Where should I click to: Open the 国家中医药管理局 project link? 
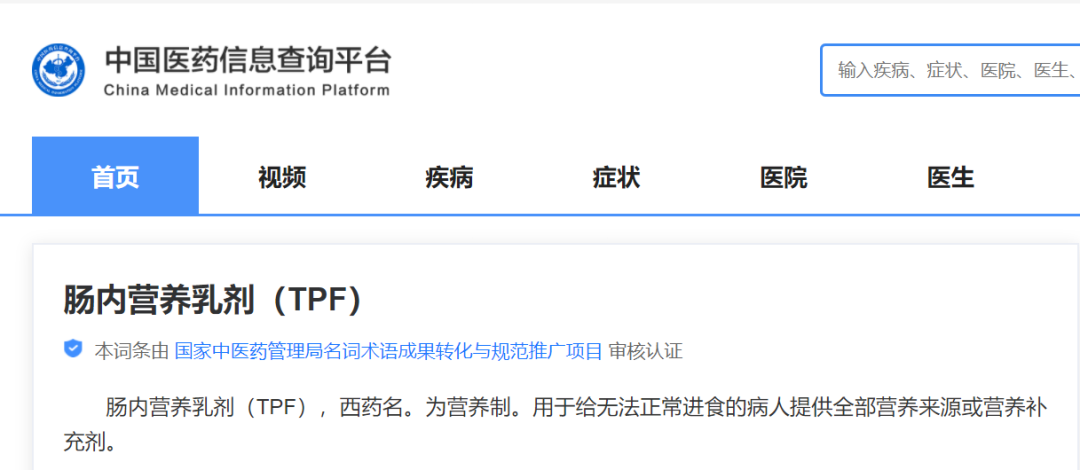point(388,351)
